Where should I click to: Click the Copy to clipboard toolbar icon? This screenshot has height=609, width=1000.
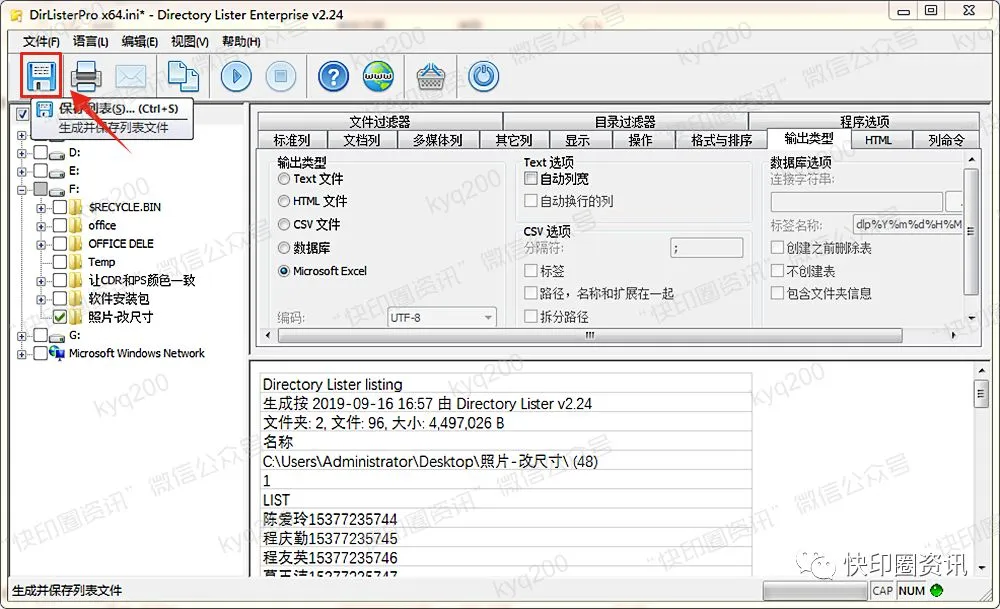(x=183, y=76)
